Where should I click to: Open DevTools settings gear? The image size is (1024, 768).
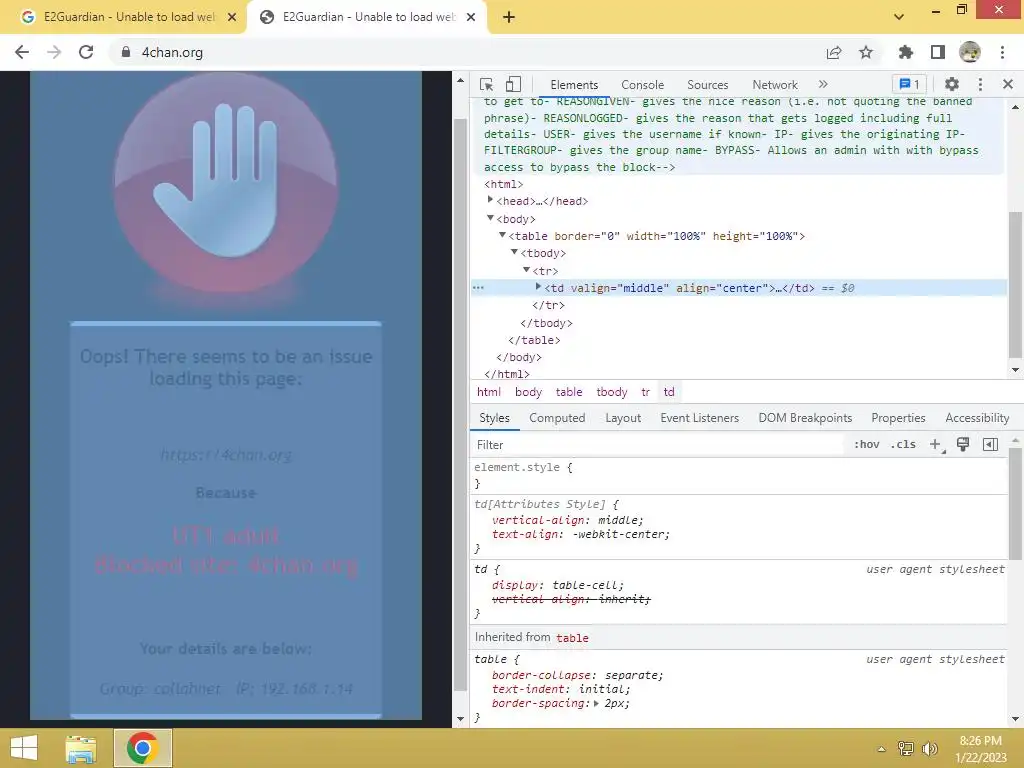pos(952,84)
